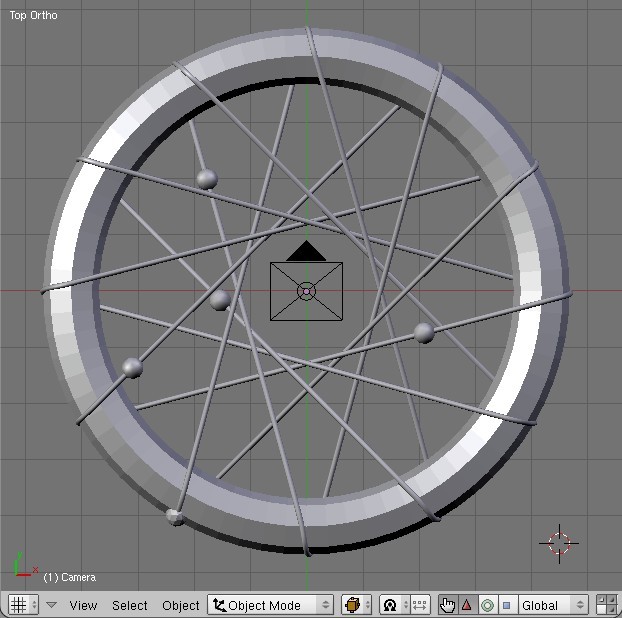Image resolution: width=622 pixels, height=618 pixels.
Task: Open the pivot point selector
Action: pyautogui.click(x=394, y=605)
